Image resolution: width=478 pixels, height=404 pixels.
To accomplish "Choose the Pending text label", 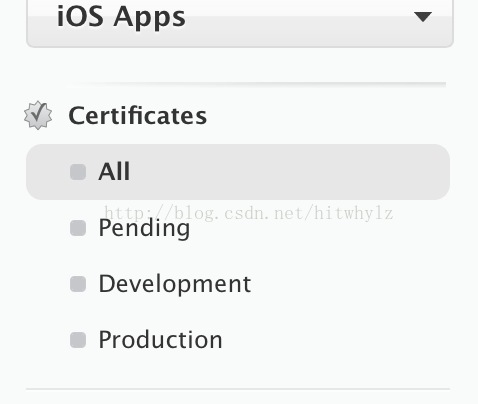I will pos(144,228).
